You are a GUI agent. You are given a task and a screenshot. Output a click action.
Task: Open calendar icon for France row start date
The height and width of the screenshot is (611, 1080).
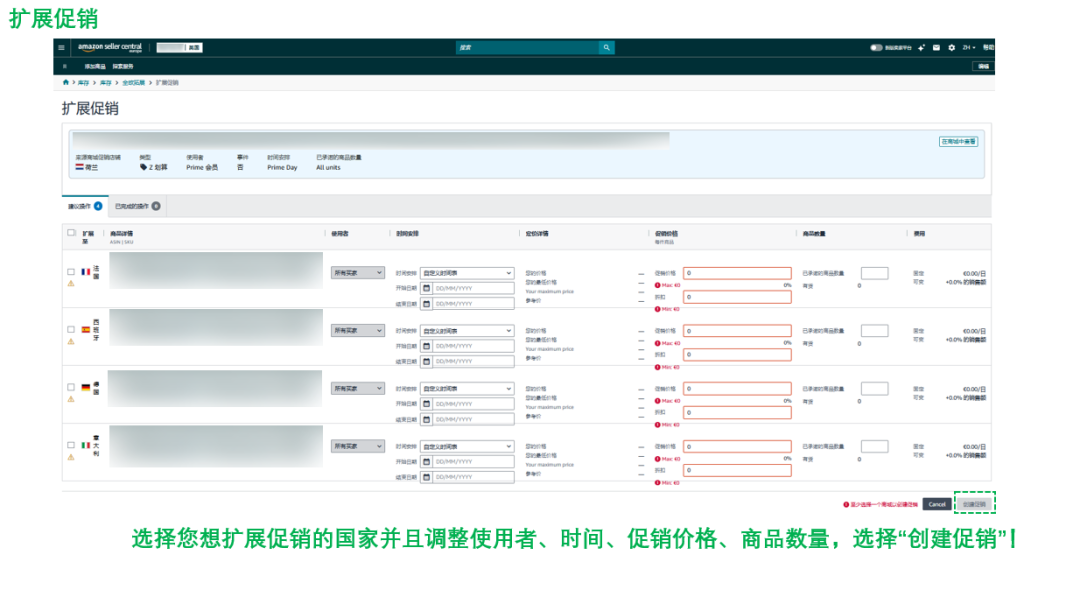click(426, 288)
